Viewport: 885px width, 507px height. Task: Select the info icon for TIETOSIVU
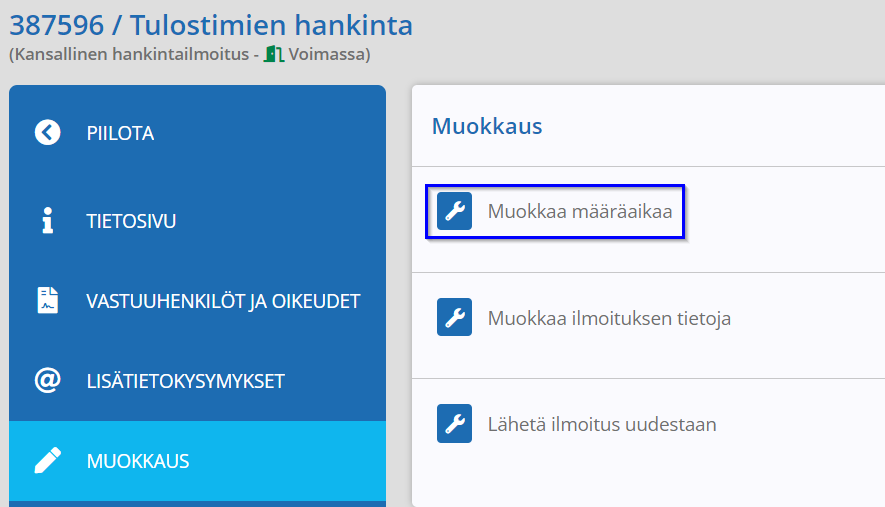(x=47, y=220)
